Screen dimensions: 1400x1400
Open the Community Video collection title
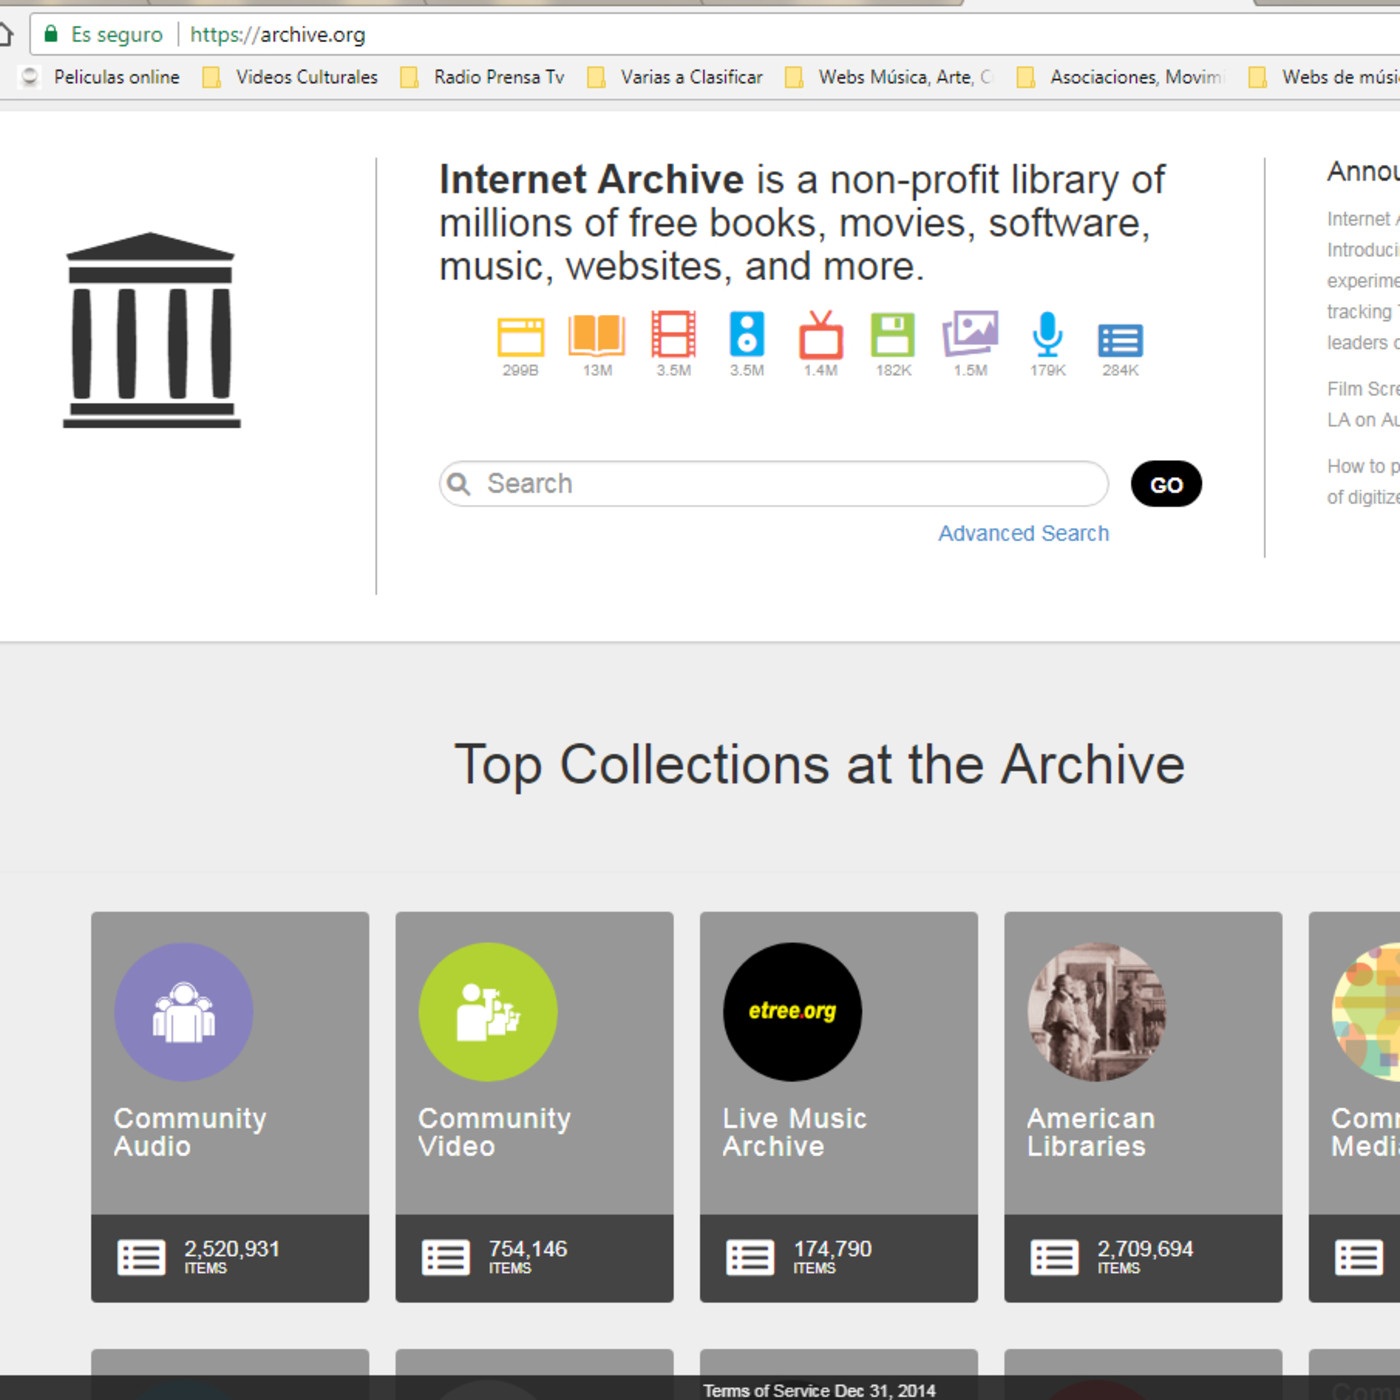click(x=494, y=1132)
